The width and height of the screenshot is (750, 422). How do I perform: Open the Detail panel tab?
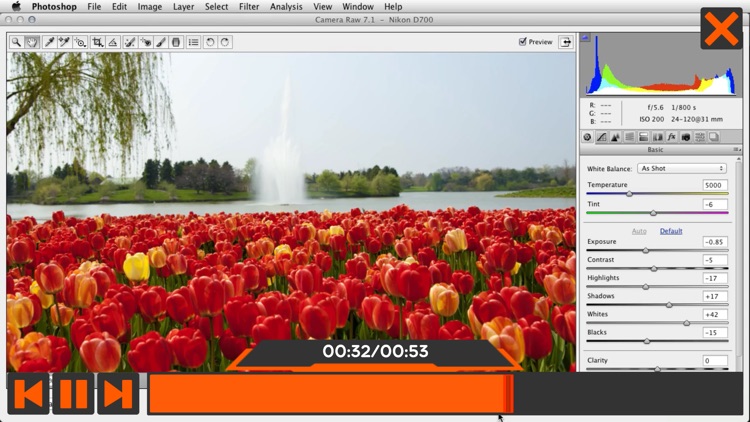(x=615, y=137)
